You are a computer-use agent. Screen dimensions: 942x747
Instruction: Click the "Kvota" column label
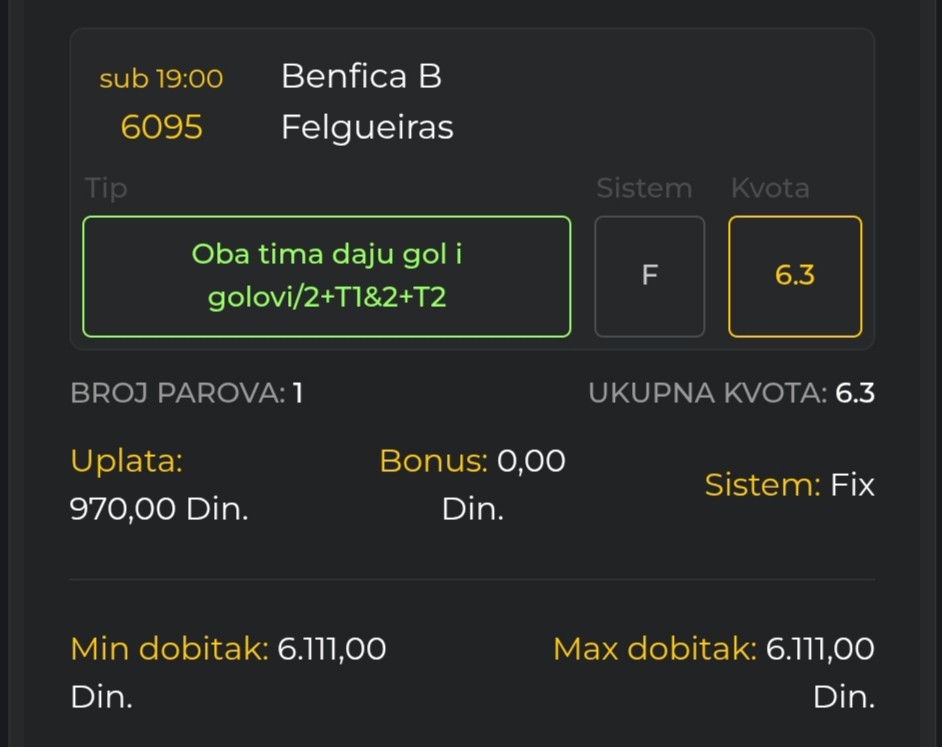[x=770, y=188]
